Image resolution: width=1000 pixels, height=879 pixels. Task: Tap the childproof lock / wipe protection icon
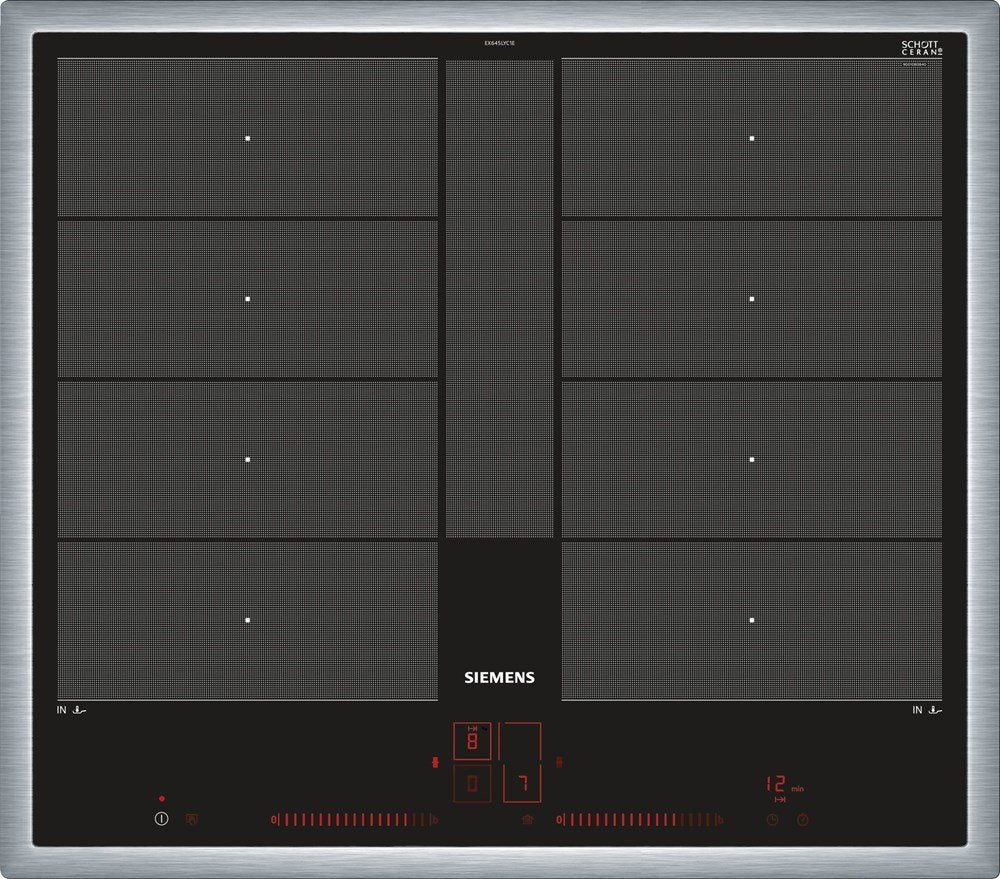click(192, 819)
